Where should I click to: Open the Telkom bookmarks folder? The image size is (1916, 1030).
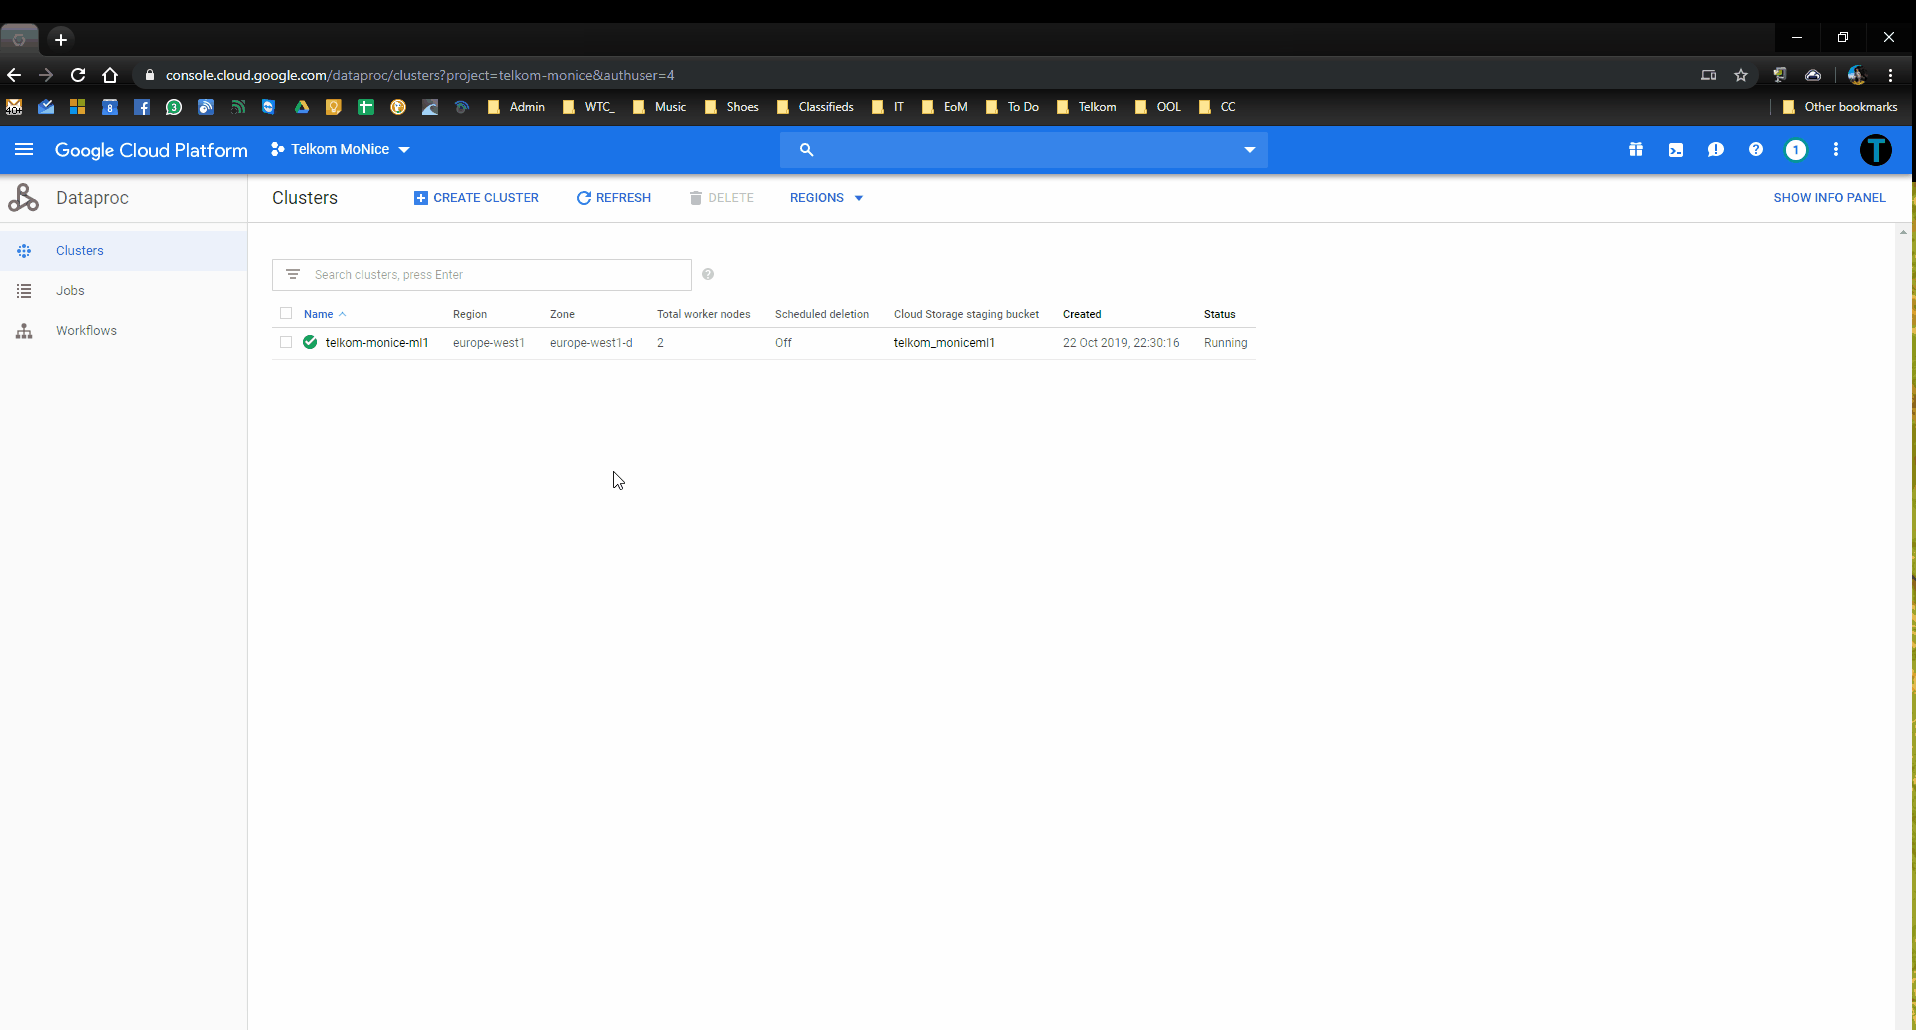tap(1086, 107)
